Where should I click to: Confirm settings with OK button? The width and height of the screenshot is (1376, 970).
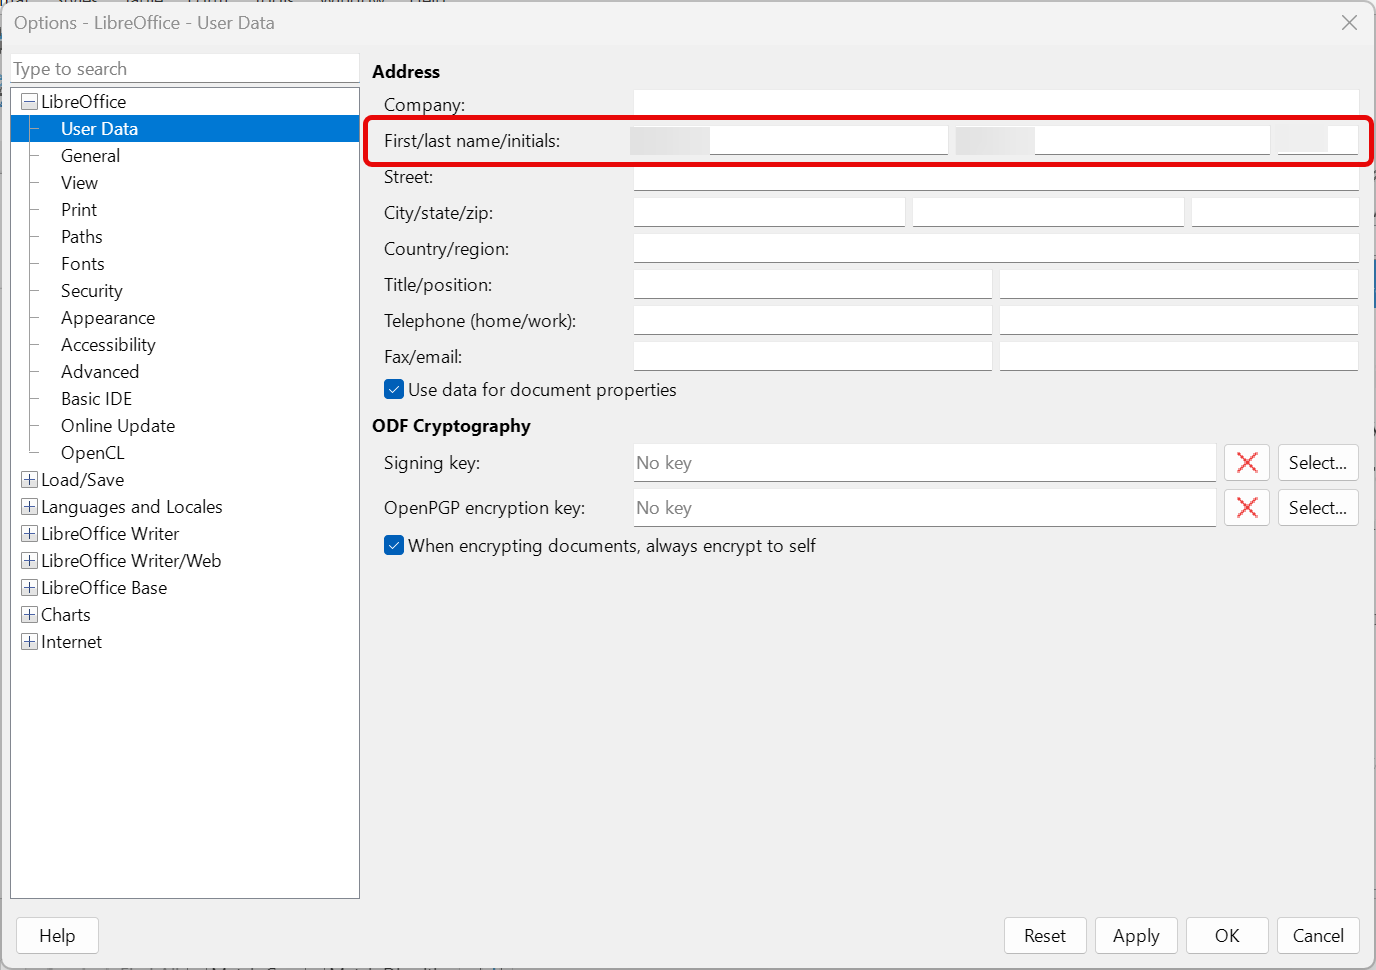[1227, 936]
